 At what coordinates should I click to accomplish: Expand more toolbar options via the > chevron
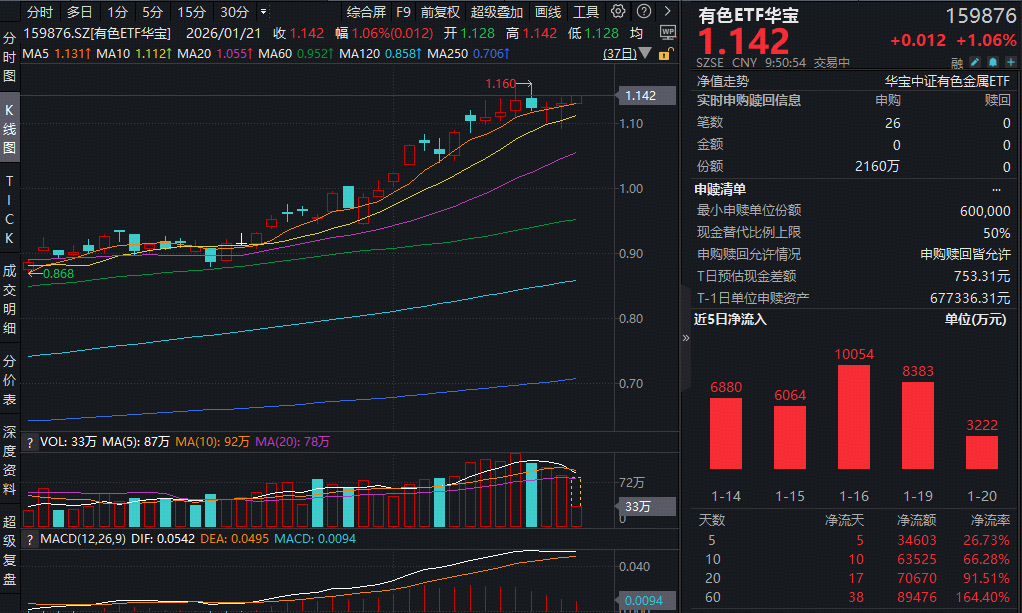(x=667, y=12)
